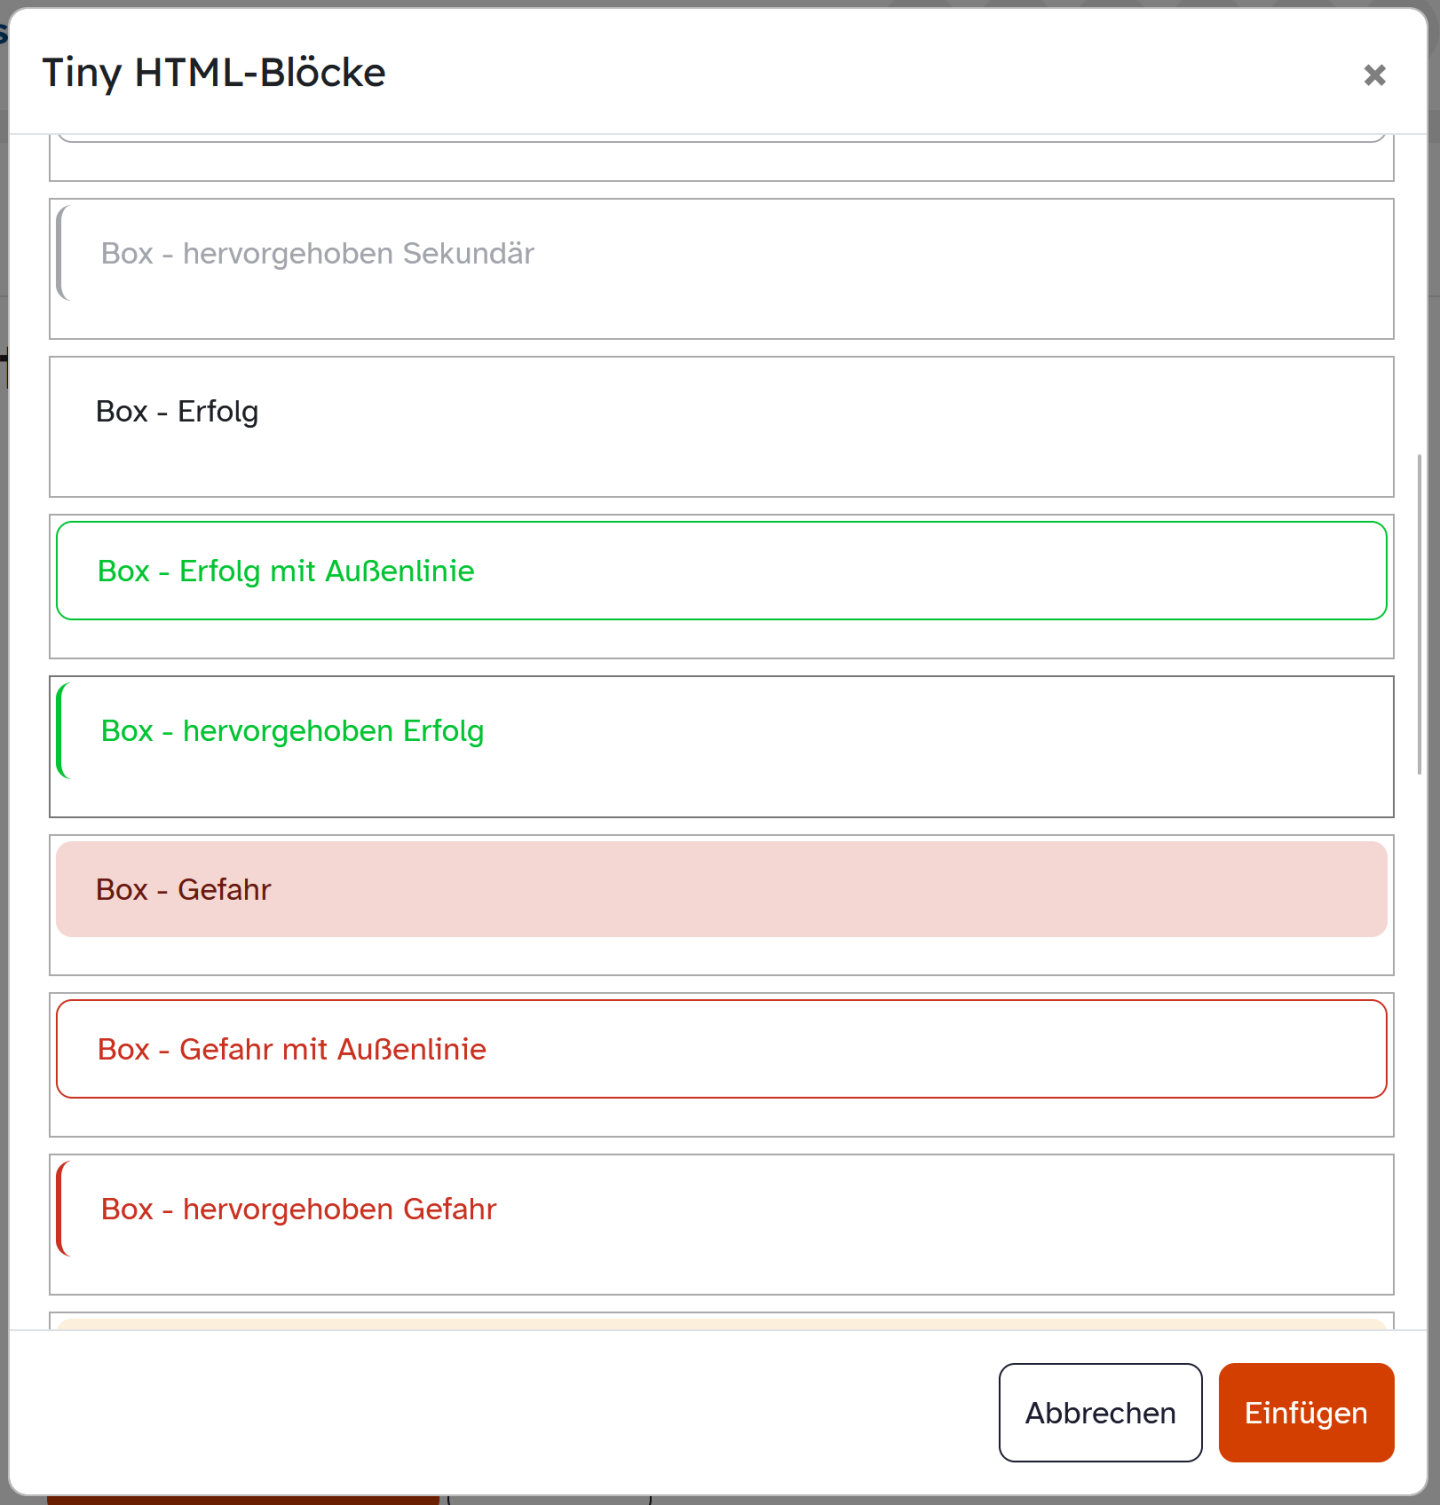Click the red bracket icon beside hervorgehoben Gefahr
This screenshot has width=1440, height=1505.
[63, 1209]
